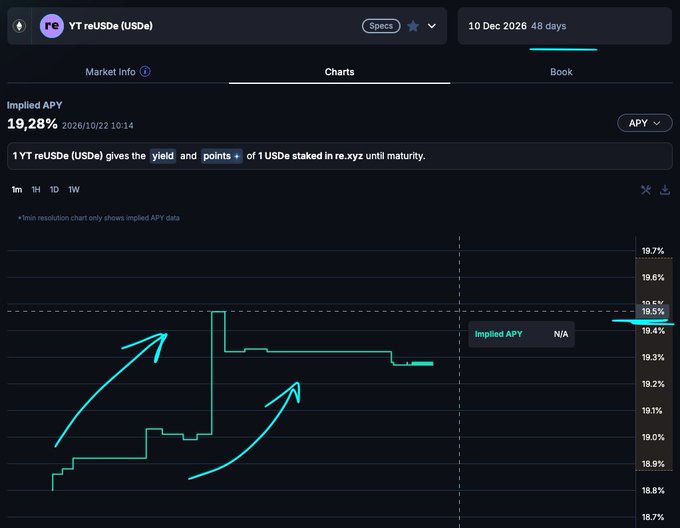The image size is (680, 528).
Task: Click the timestamp 2026/10/22 10:14
Action: 98,126
